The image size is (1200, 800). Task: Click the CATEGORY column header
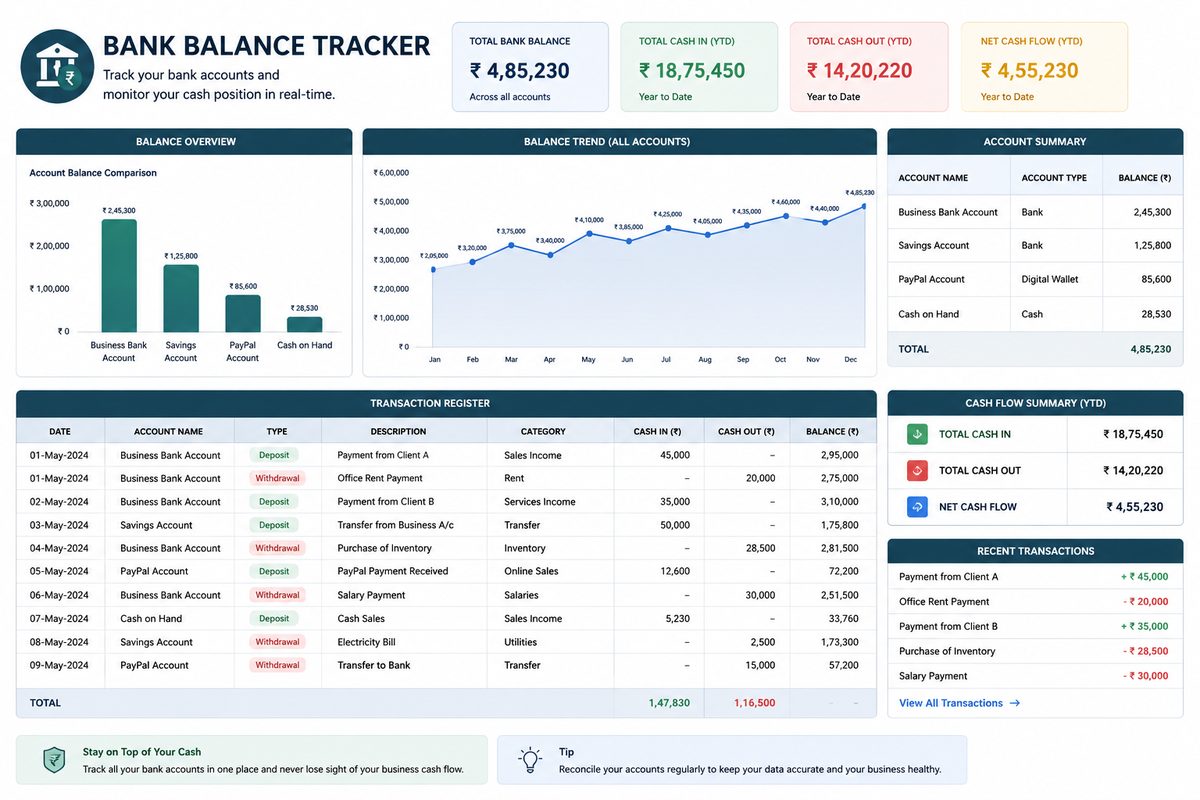tap(543, 432)
